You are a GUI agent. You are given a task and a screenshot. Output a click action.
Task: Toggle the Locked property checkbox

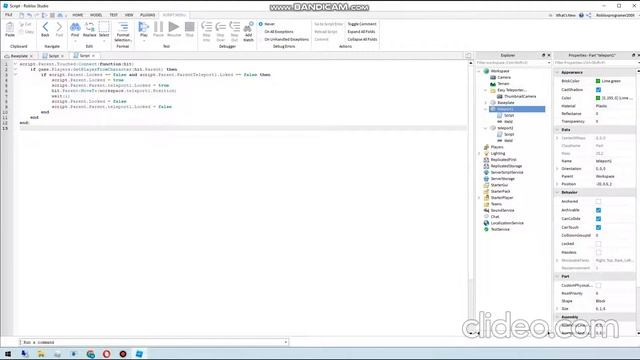(598, 244)
